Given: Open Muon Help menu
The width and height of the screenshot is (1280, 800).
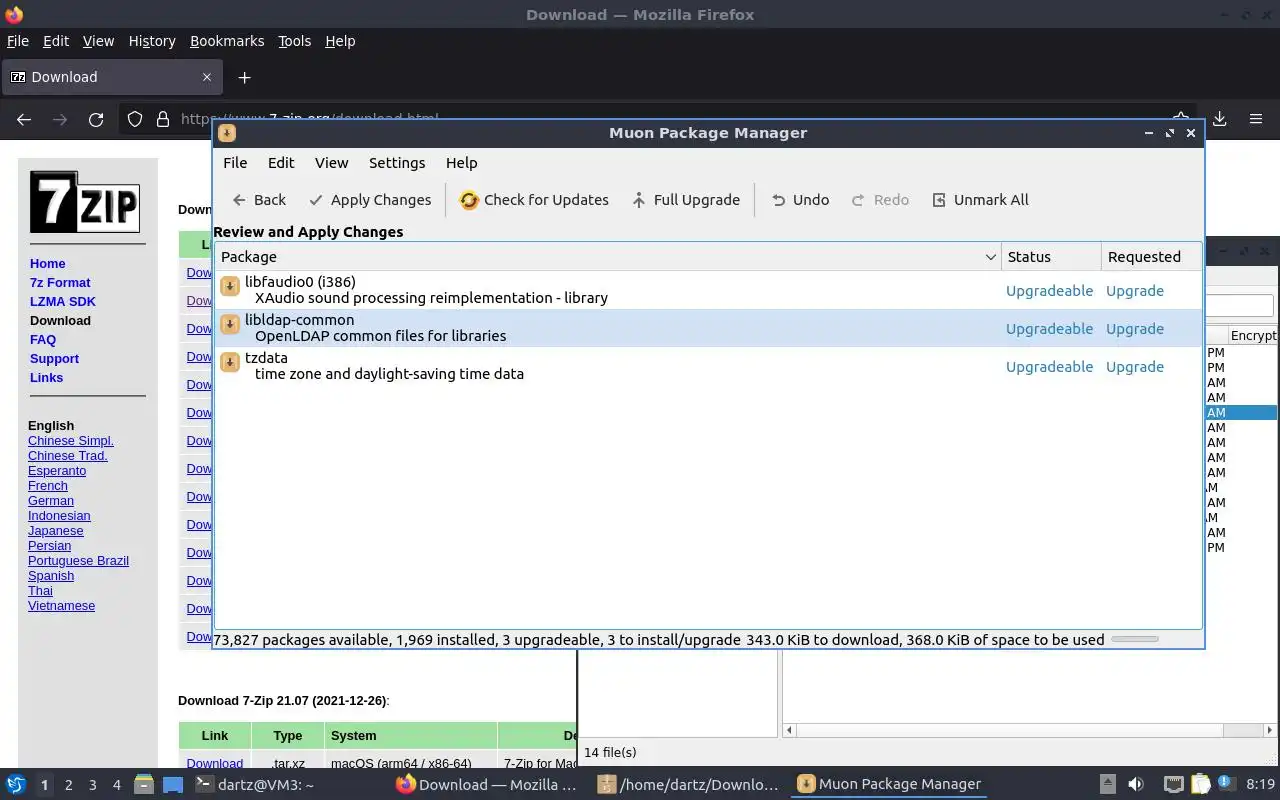Looking at the screenshot, I should (x=462, y=163).
